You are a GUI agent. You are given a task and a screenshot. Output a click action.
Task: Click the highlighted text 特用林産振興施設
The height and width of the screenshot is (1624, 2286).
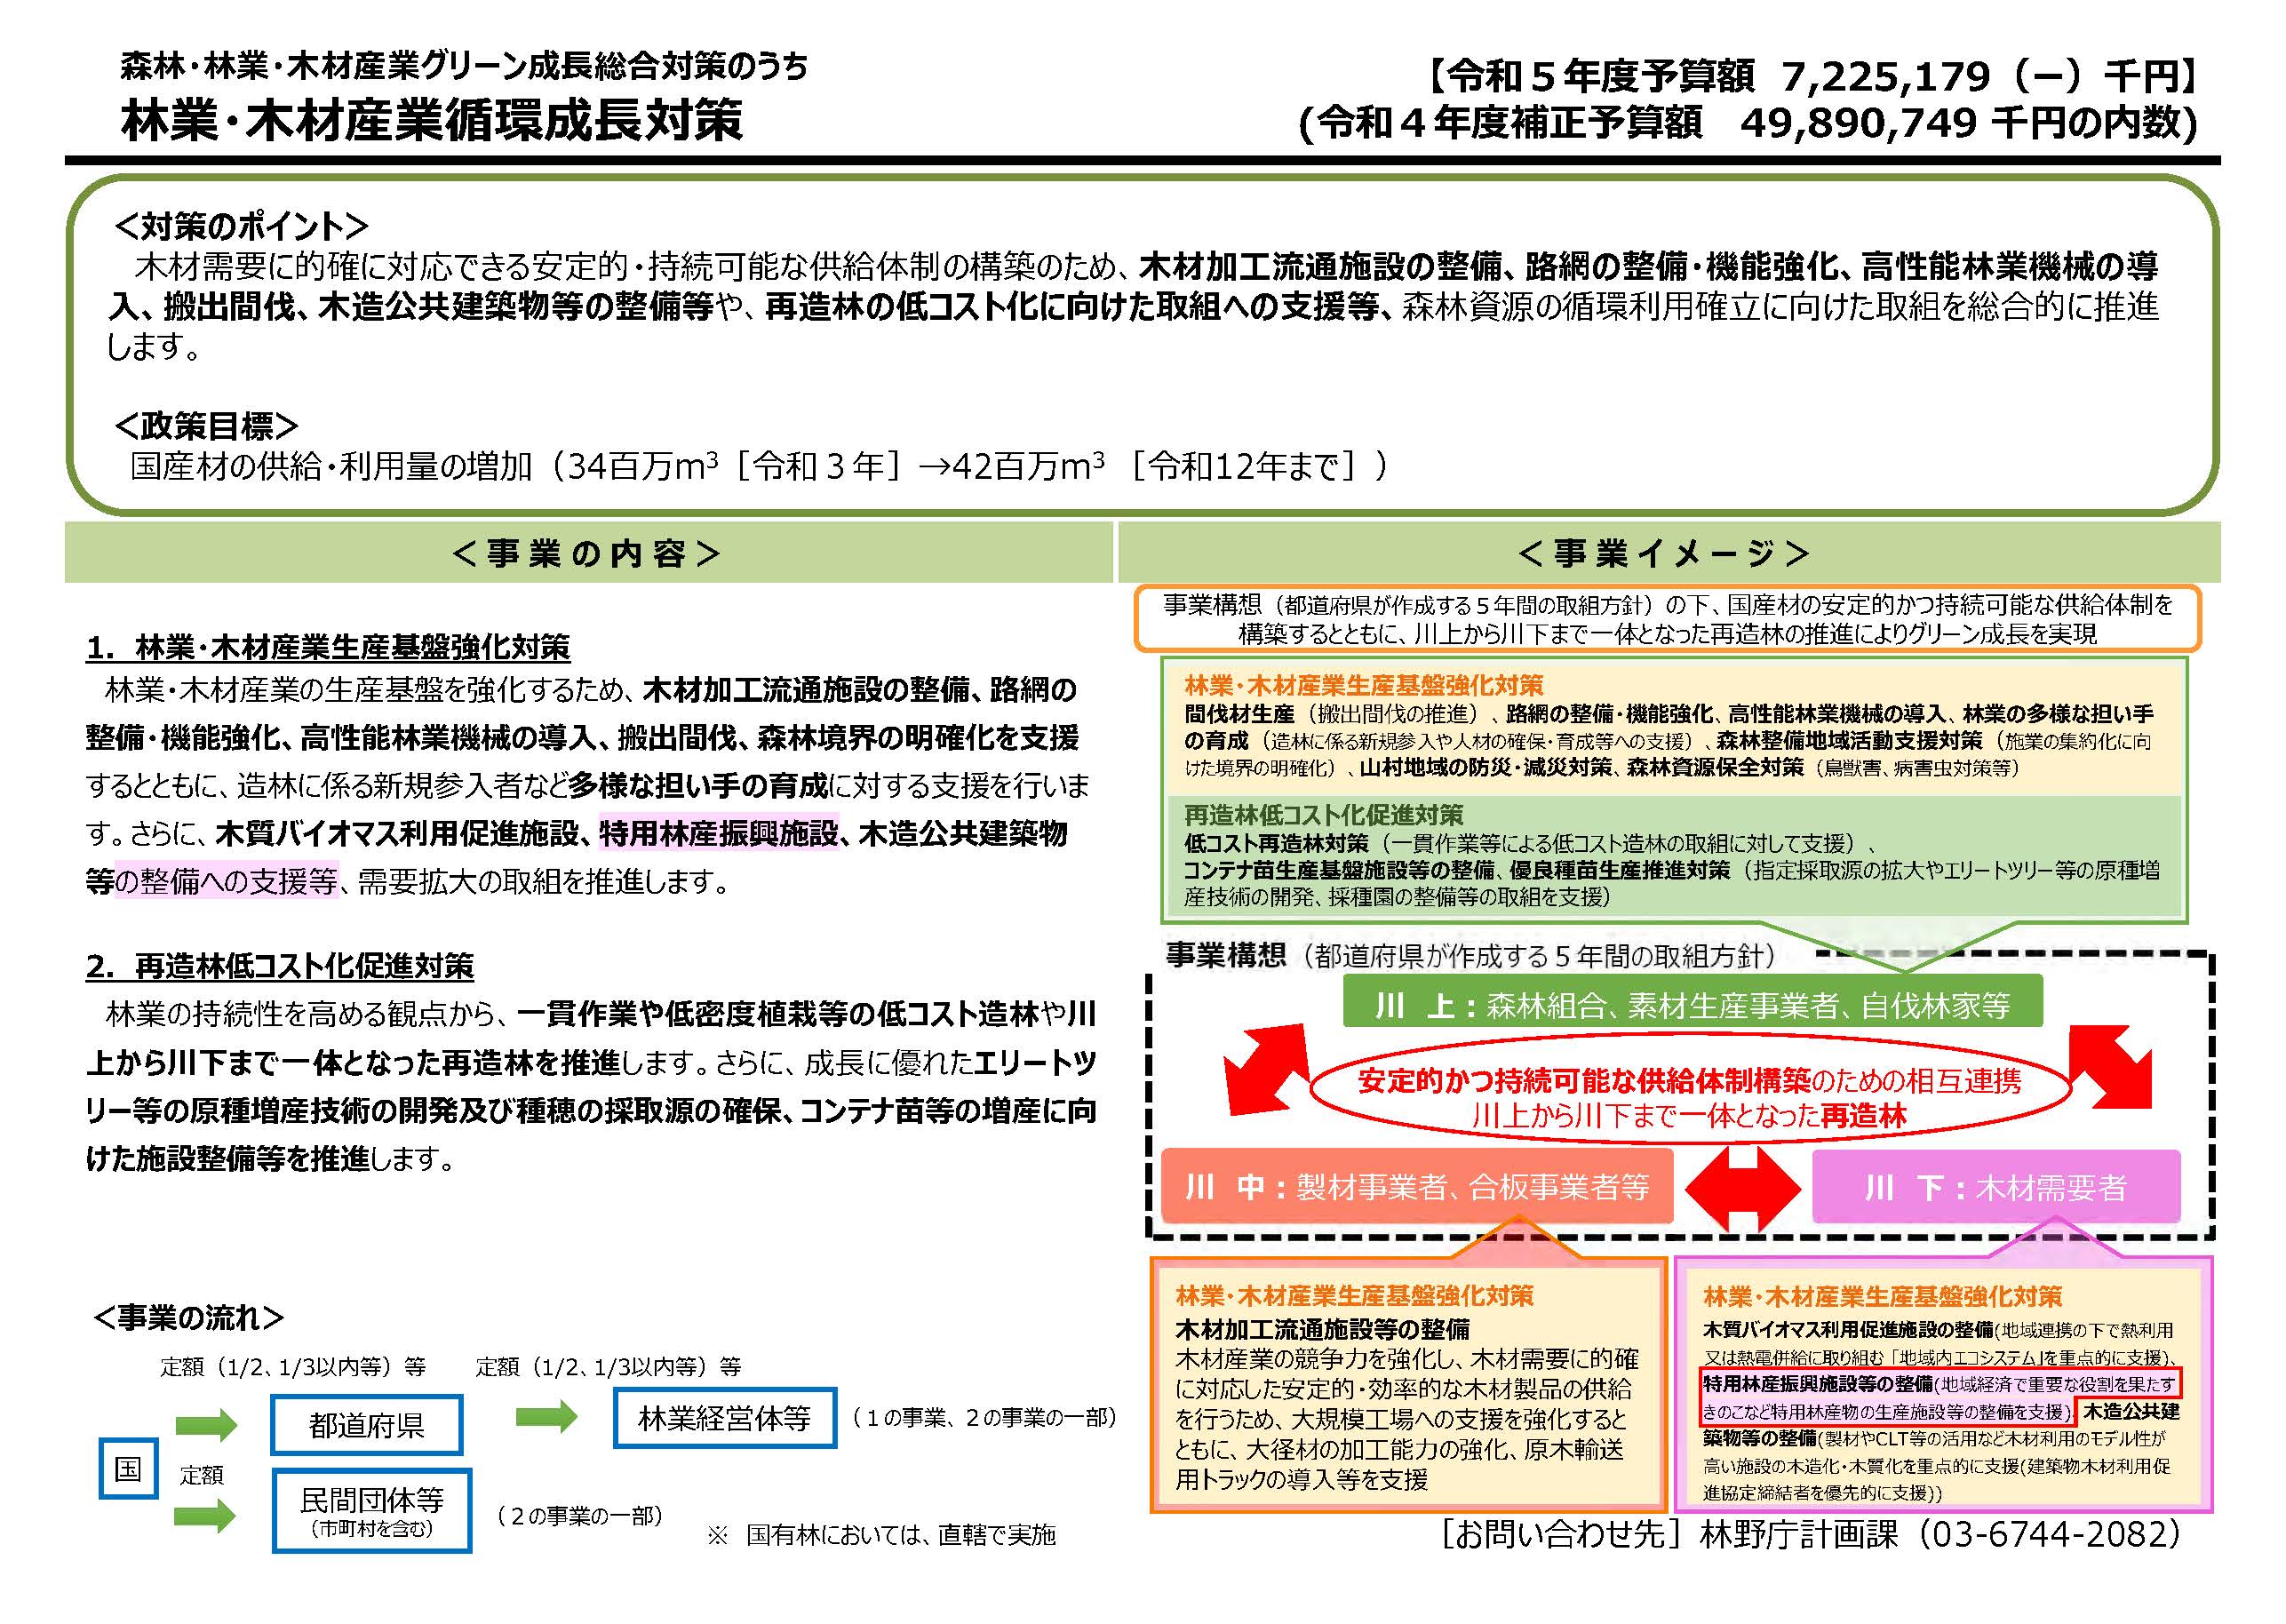click(x=718, y=833)
